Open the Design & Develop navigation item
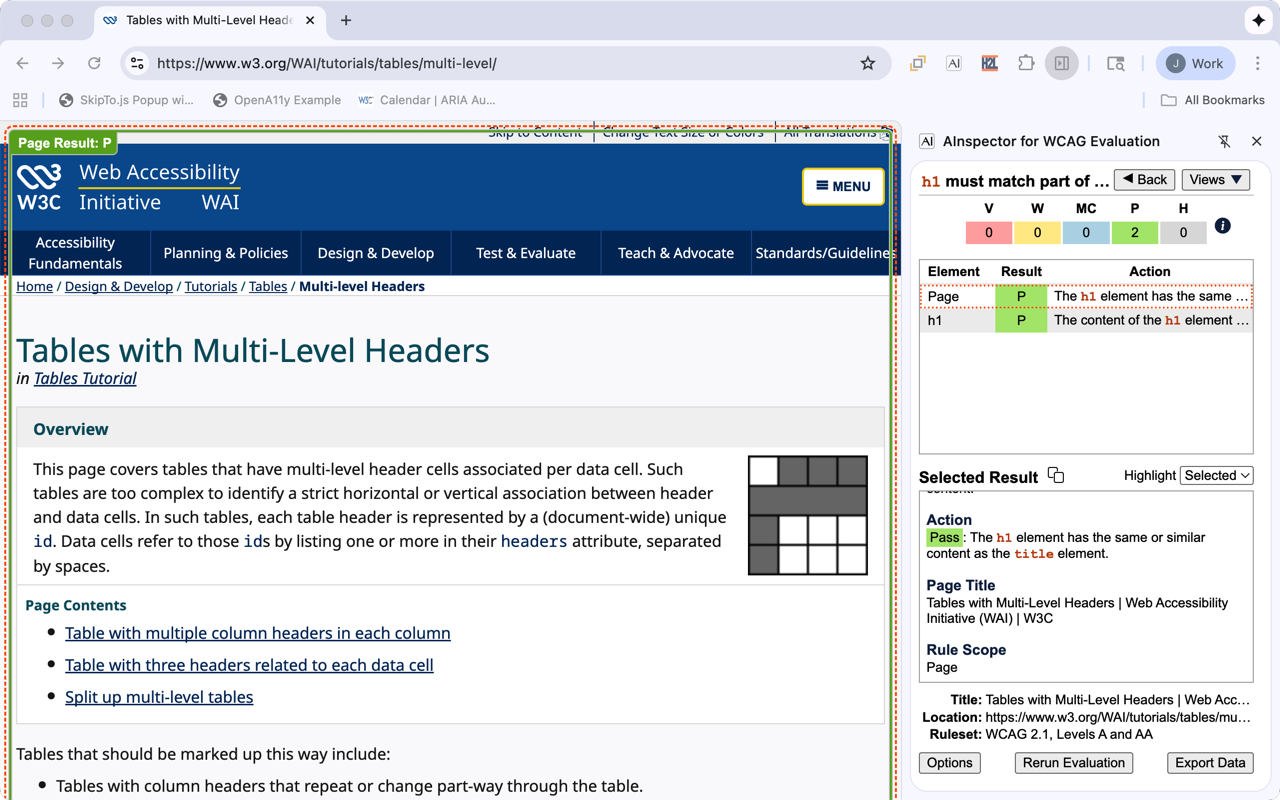Image resolution: width=1280 pixels, height=800 pixels. (375, 253)
